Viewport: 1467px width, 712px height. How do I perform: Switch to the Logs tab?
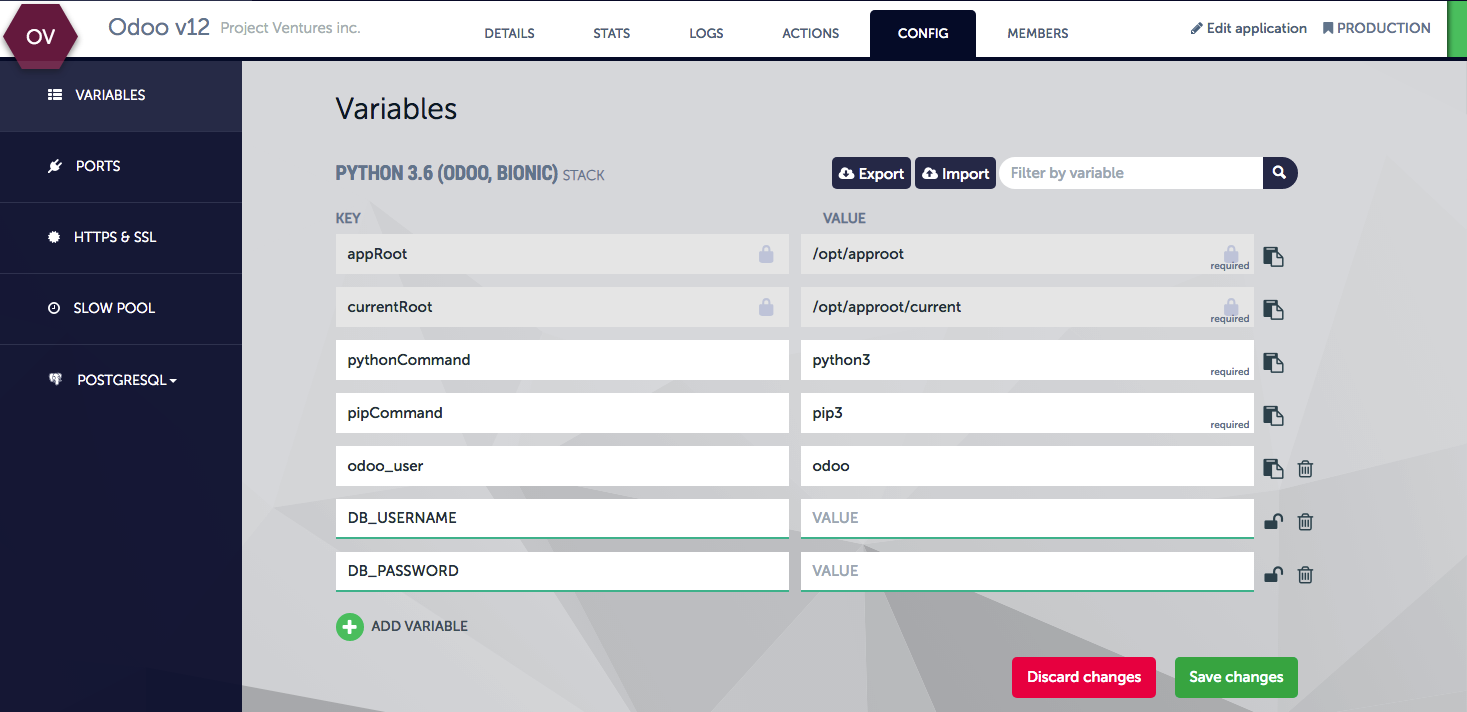coord(706,33)
